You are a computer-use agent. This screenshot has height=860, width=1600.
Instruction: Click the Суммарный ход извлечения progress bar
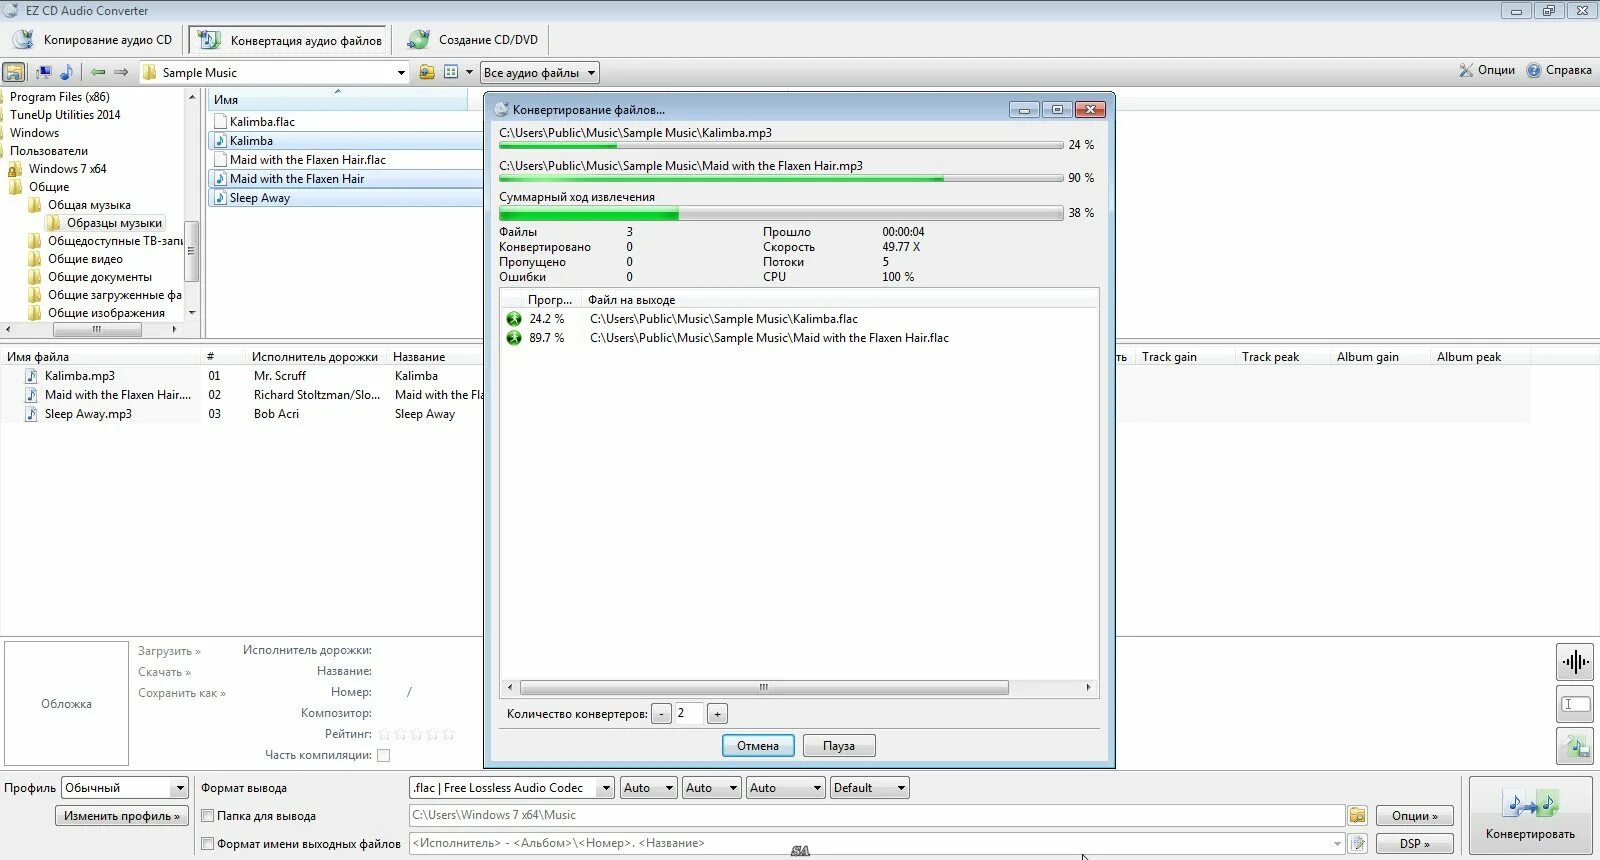pos(781,213)
